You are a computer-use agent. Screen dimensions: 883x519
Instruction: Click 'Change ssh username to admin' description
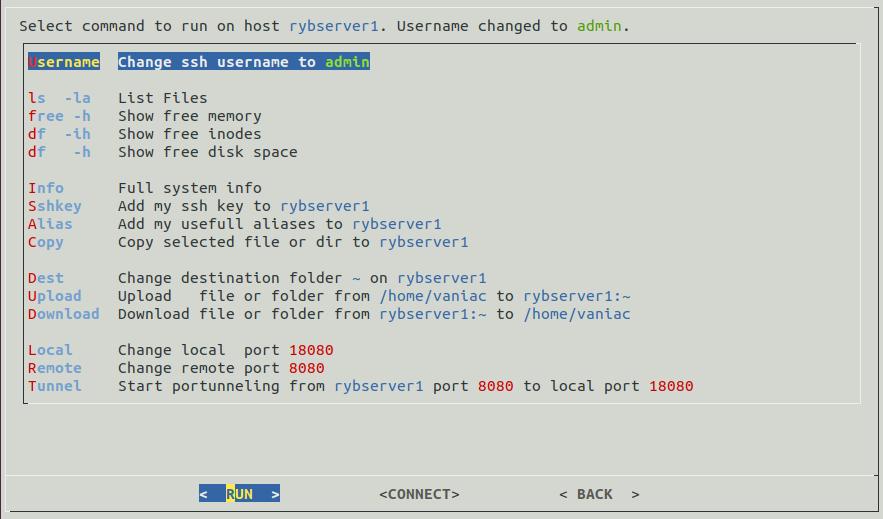(x=244, y=62)
